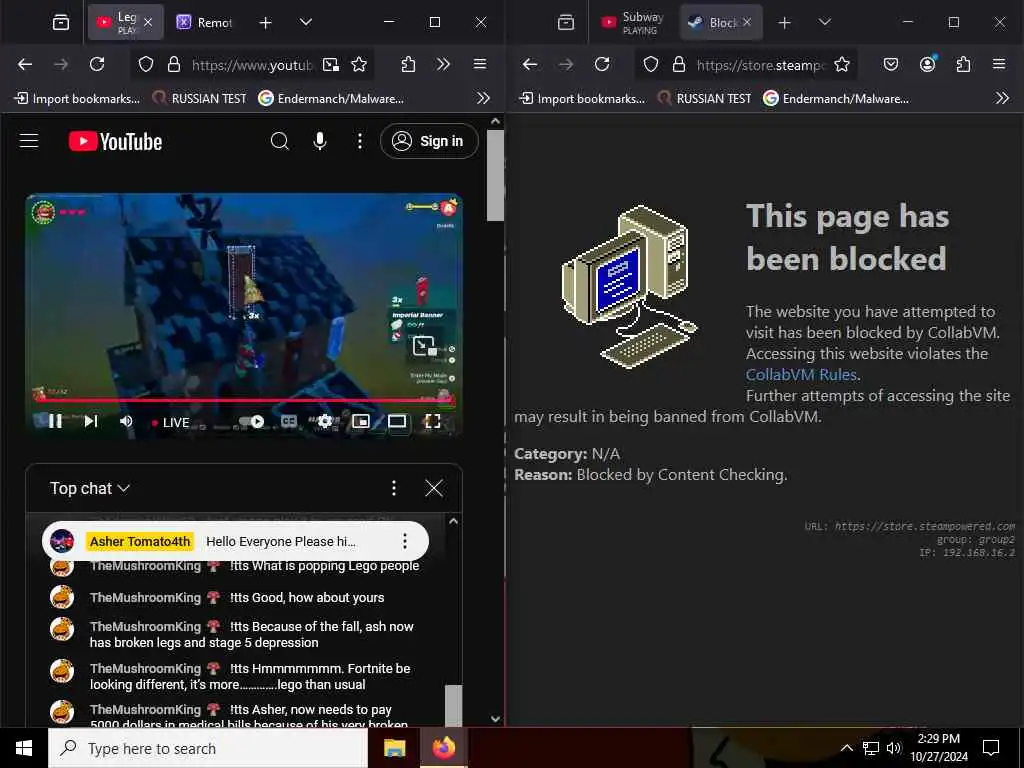1024x768 pixels.
Task: Jump to LIVE in the stream
Action: coord(170,423)
